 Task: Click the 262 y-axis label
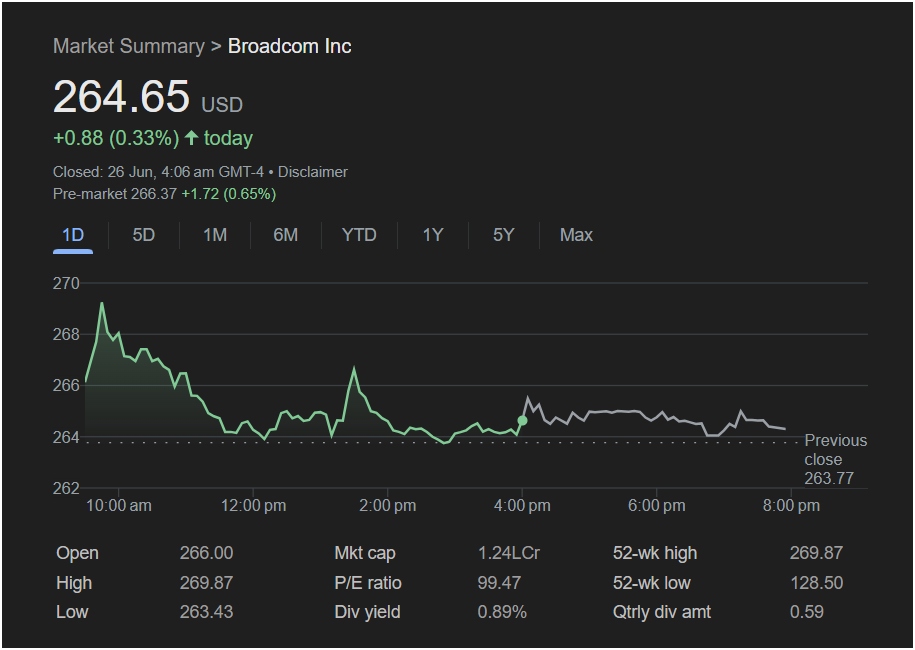click(66, 488)
